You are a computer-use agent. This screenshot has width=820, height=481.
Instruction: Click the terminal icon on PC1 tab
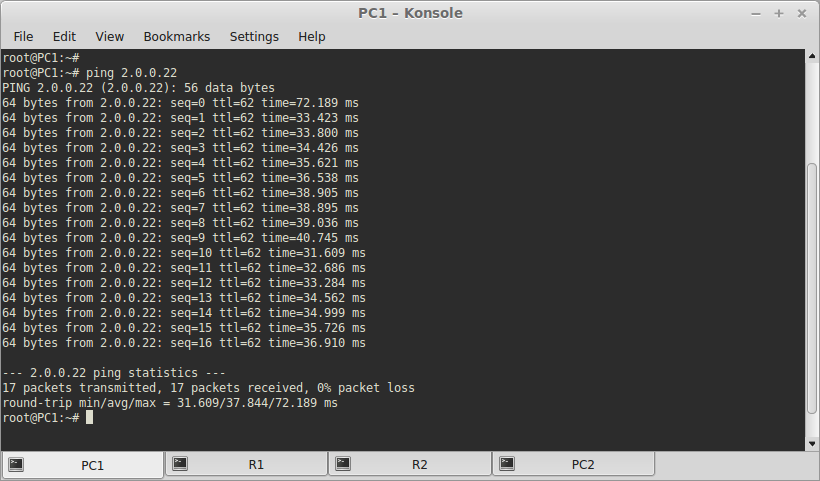[16, 464]
